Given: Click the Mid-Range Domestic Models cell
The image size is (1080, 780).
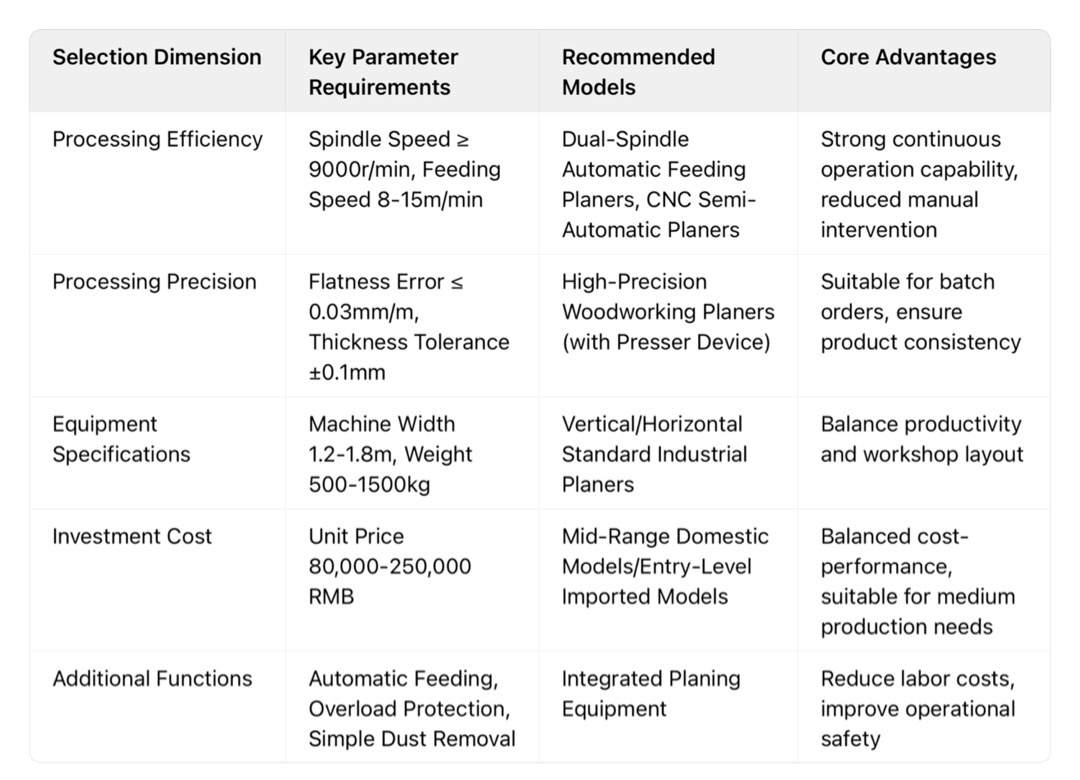Looking at the screenshot, I should click(664, 566).
